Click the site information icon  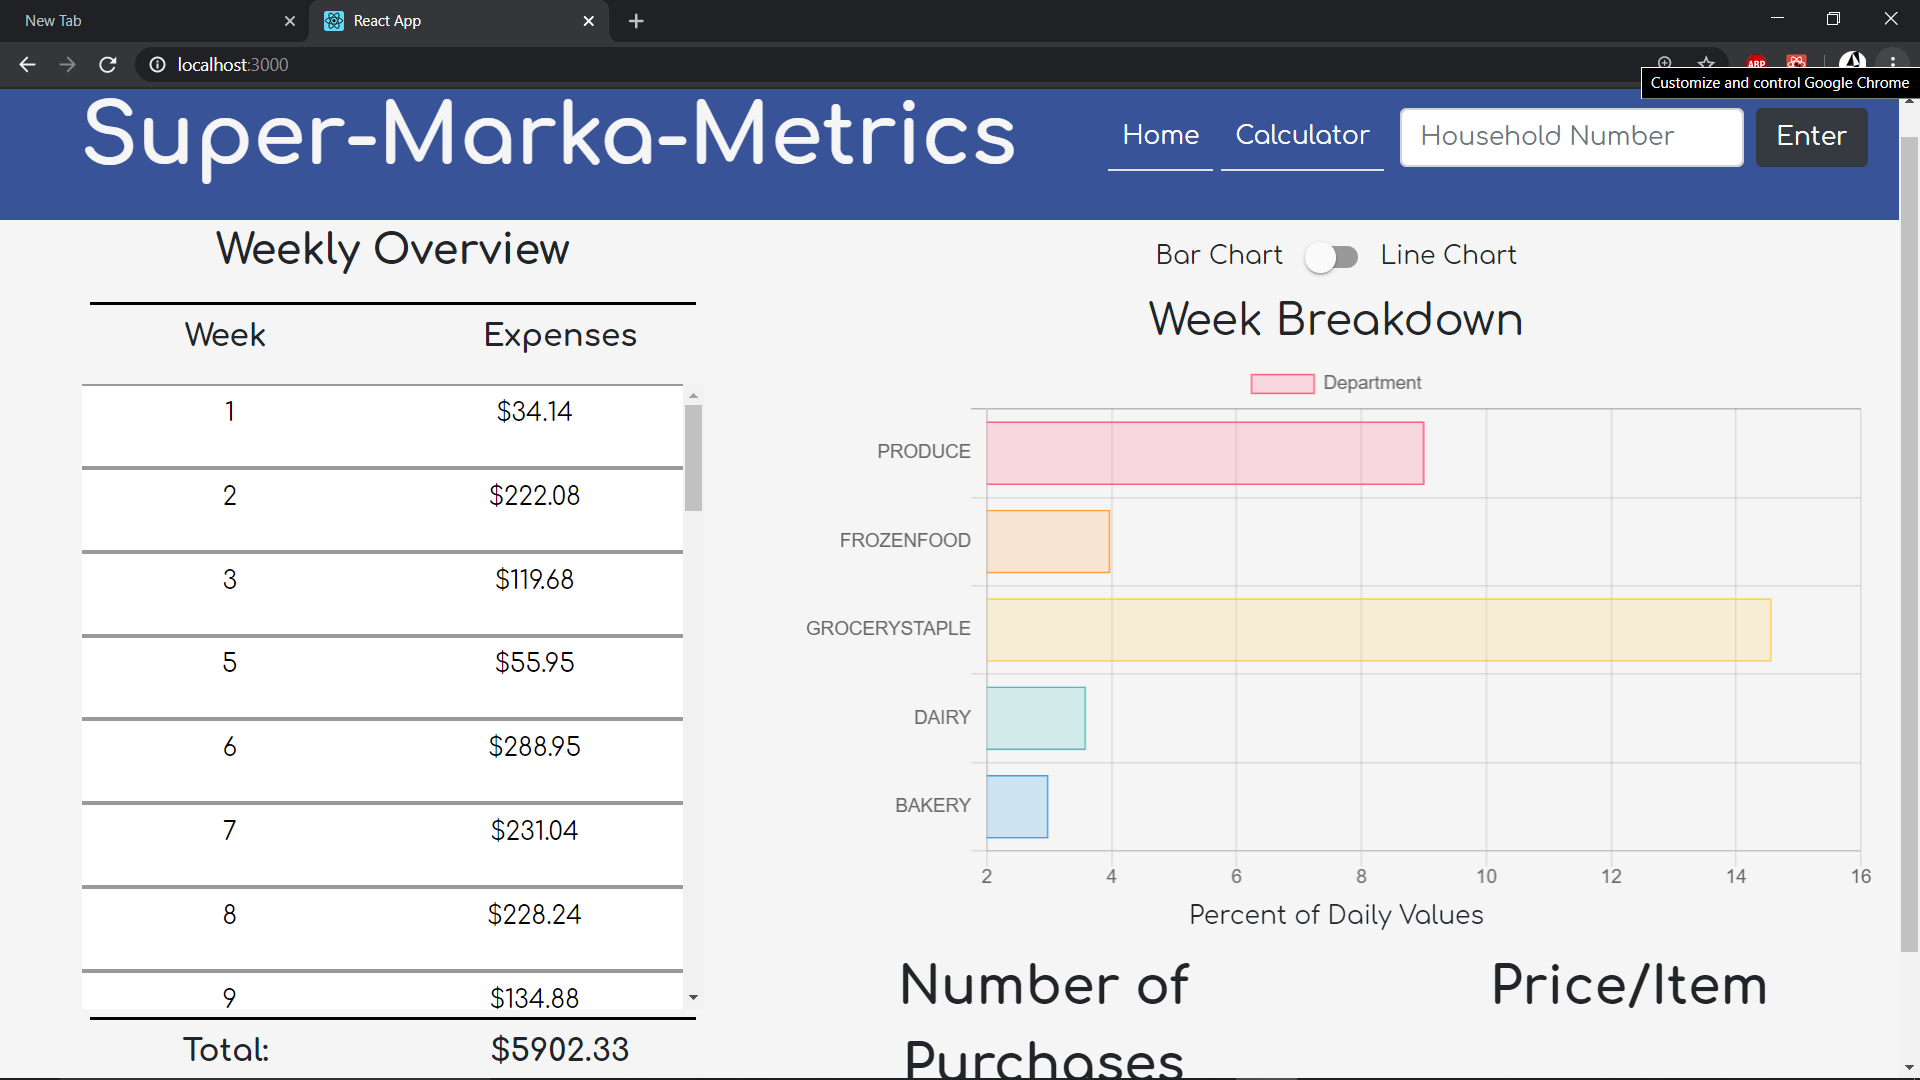pos(157,65)
